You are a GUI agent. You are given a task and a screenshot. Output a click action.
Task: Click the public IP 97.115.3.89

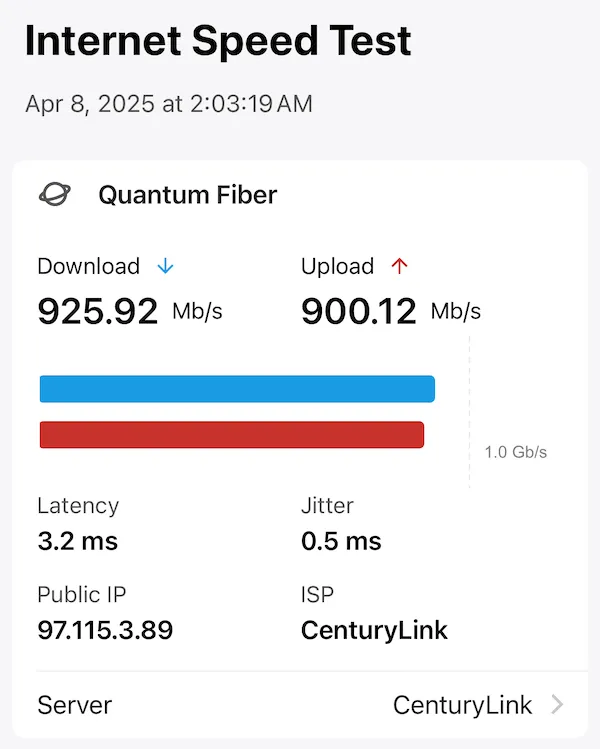point(105,630)
